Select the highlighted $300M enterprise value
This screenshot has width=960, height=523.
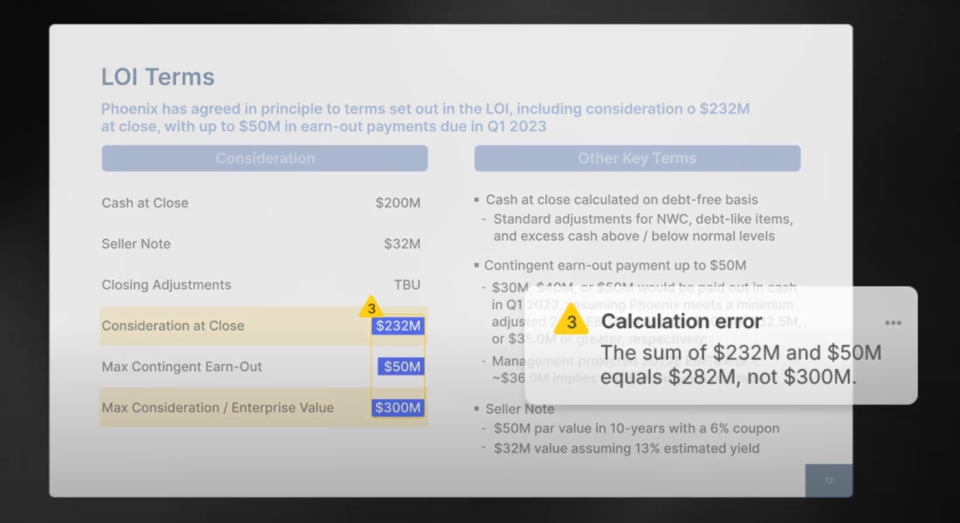[398, 408]
